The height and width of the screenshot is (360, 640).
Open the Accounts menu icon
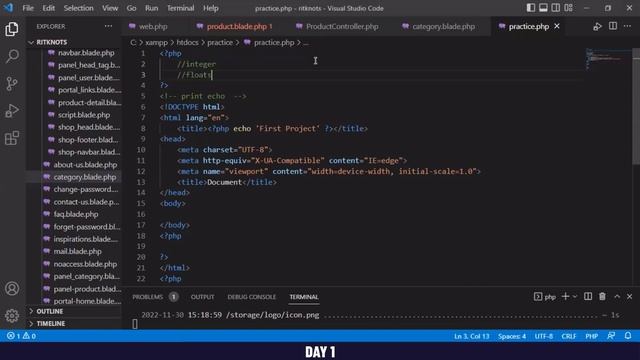[12, 289]
